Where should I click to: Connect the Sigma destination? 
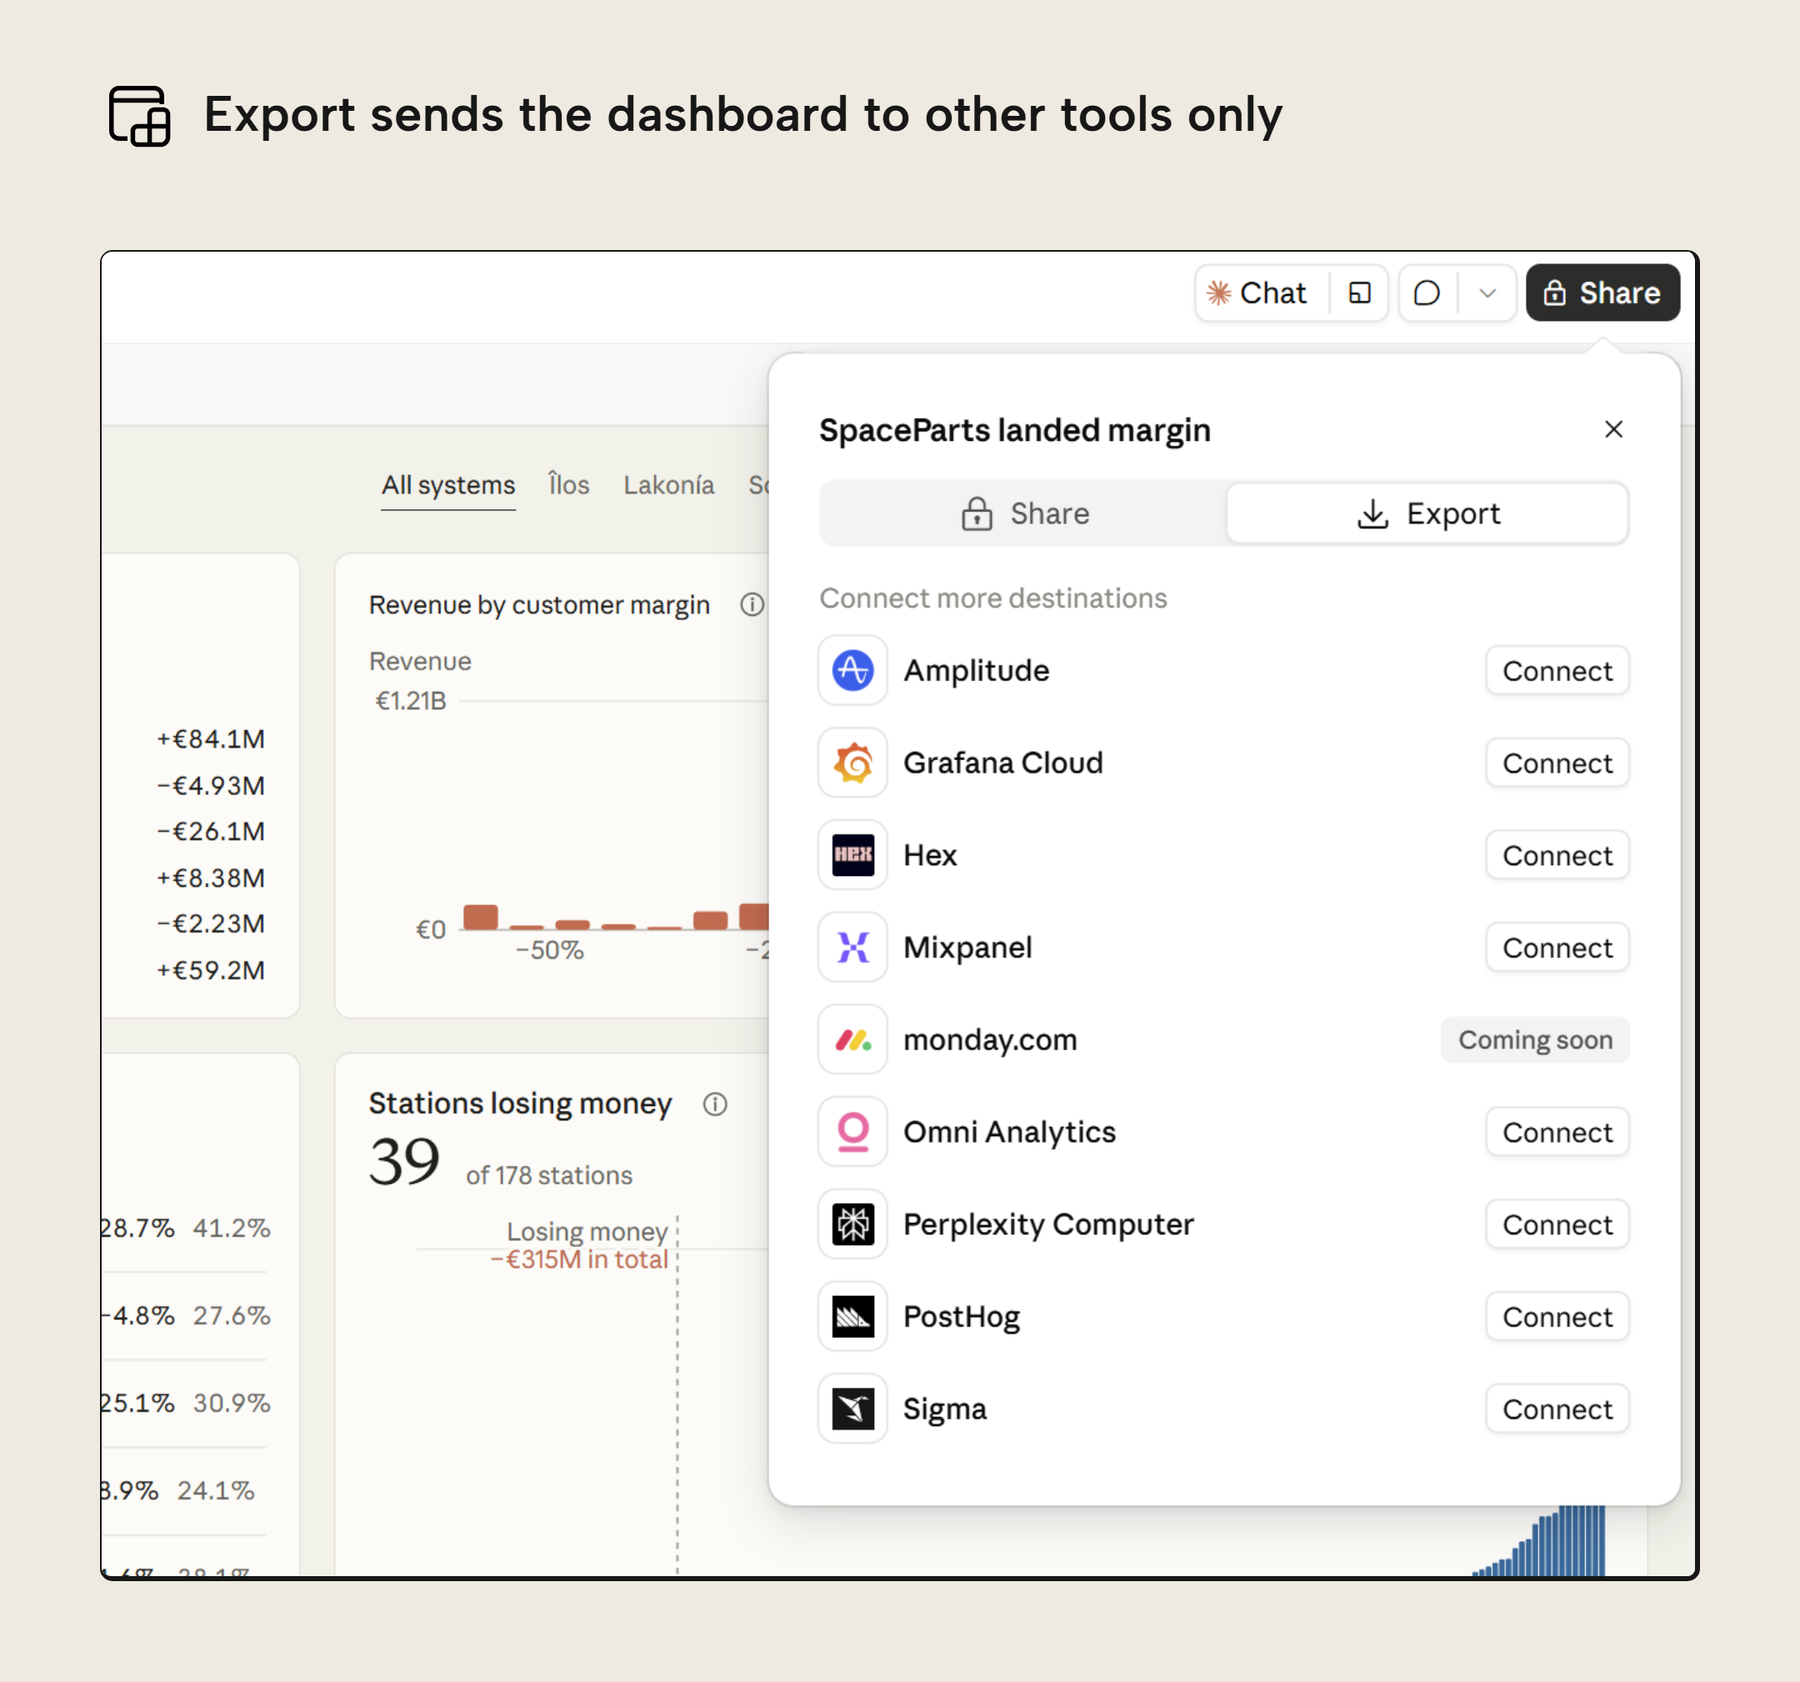tap(1557, 1409)
